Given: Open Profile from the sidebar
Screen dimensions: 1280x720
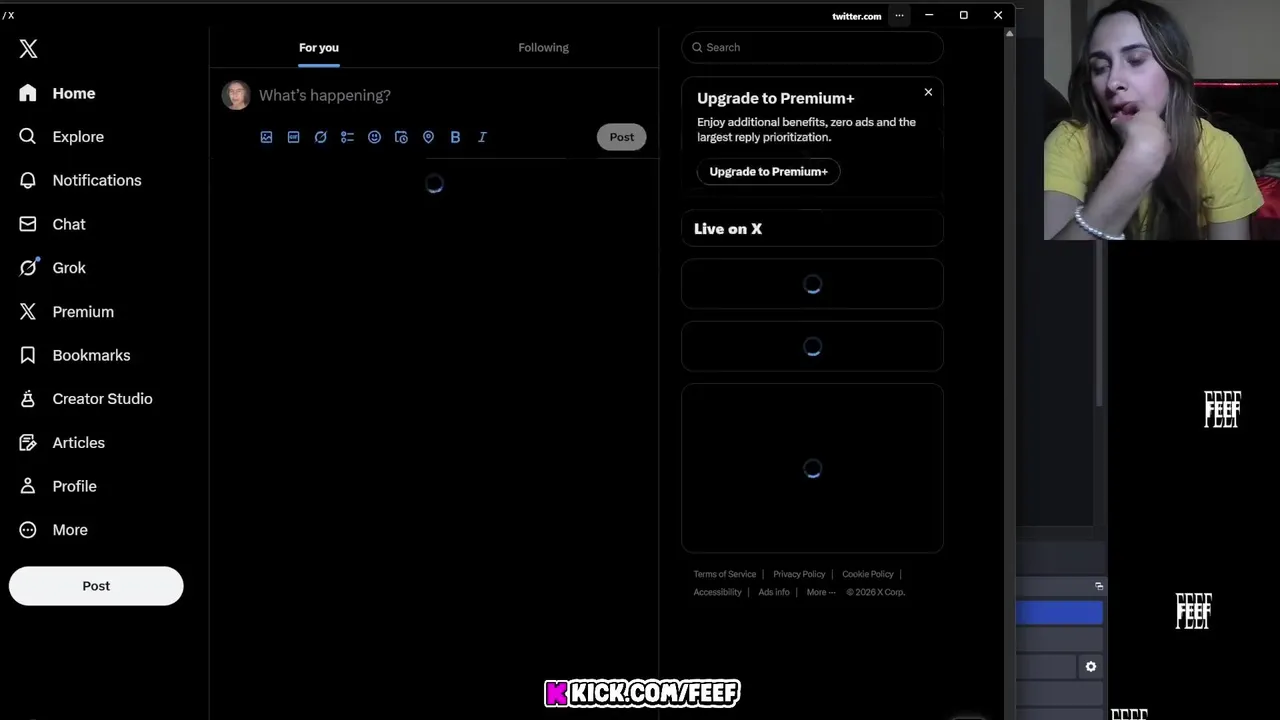Looking at the screenshot, I should tap(58, 486).
